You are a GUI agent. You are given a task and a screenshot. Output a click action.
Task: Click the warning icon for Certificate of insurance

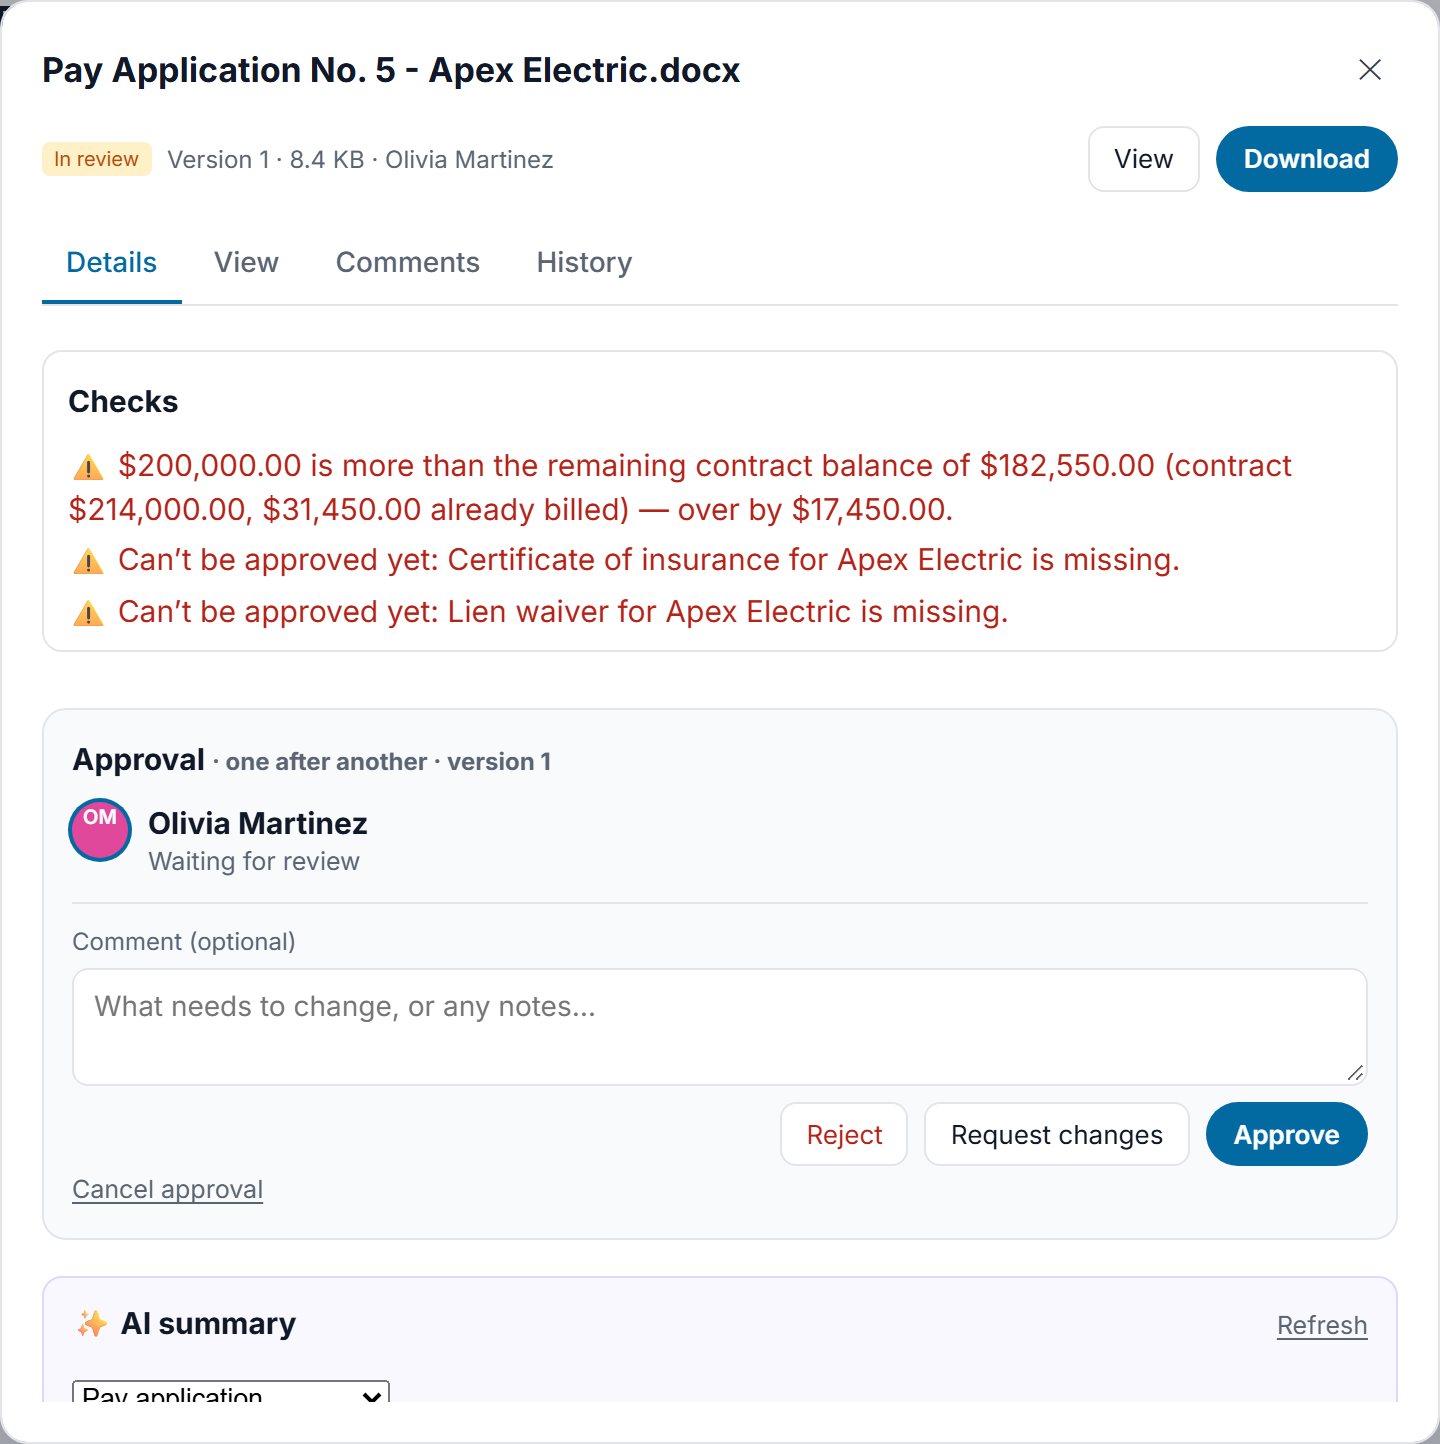88,561
